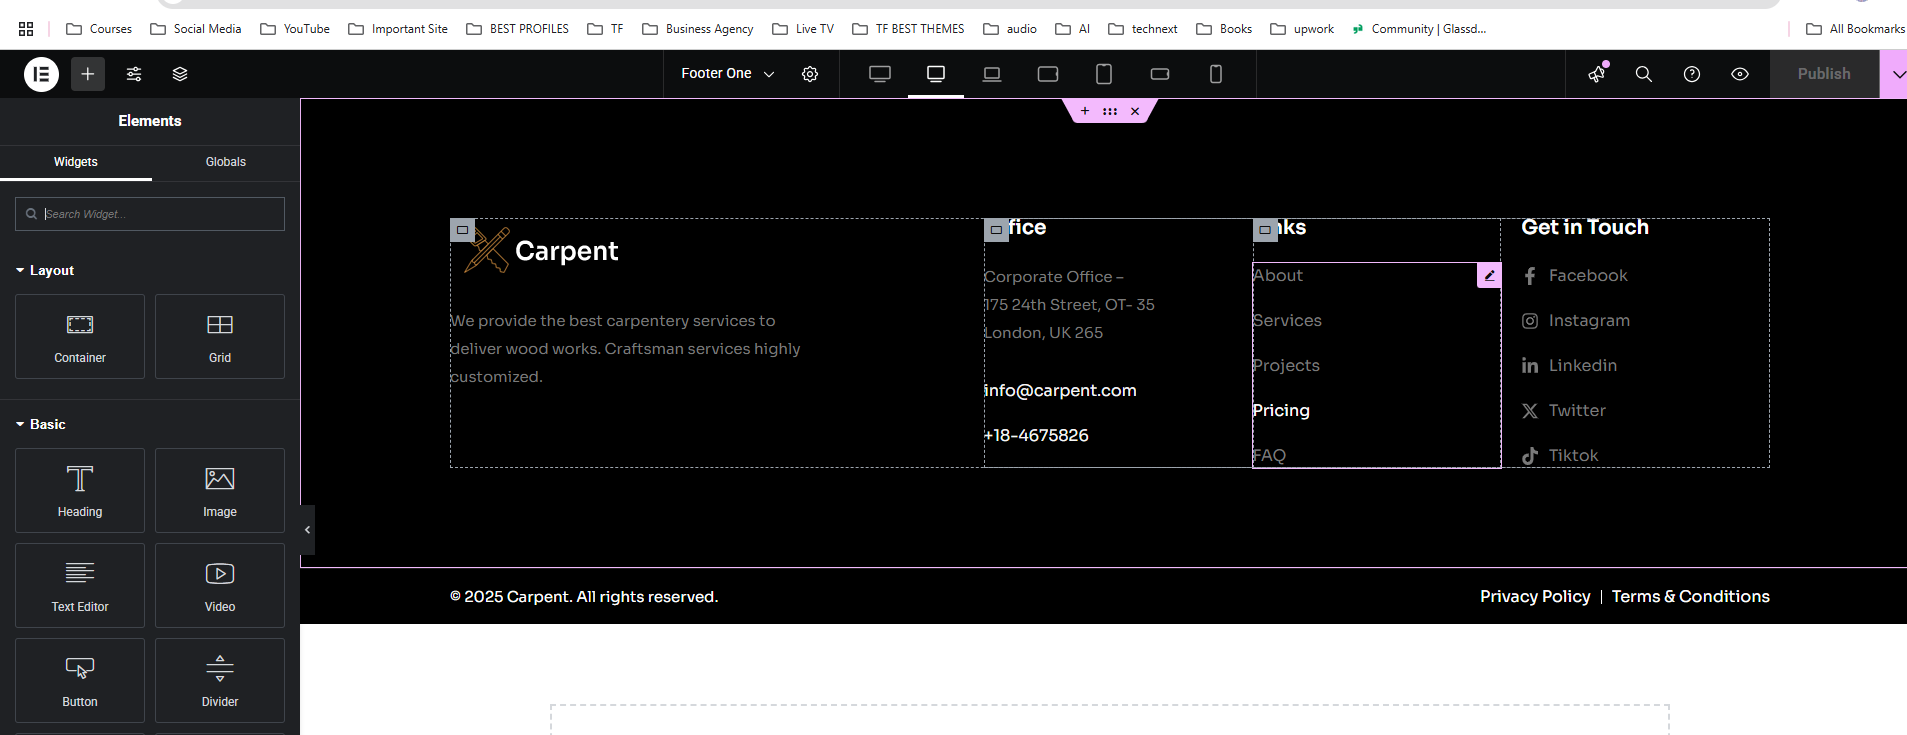Select the Carpent logo title
Image resolution: width=1907 pixels, height=735 pixels.
point(566,251)
